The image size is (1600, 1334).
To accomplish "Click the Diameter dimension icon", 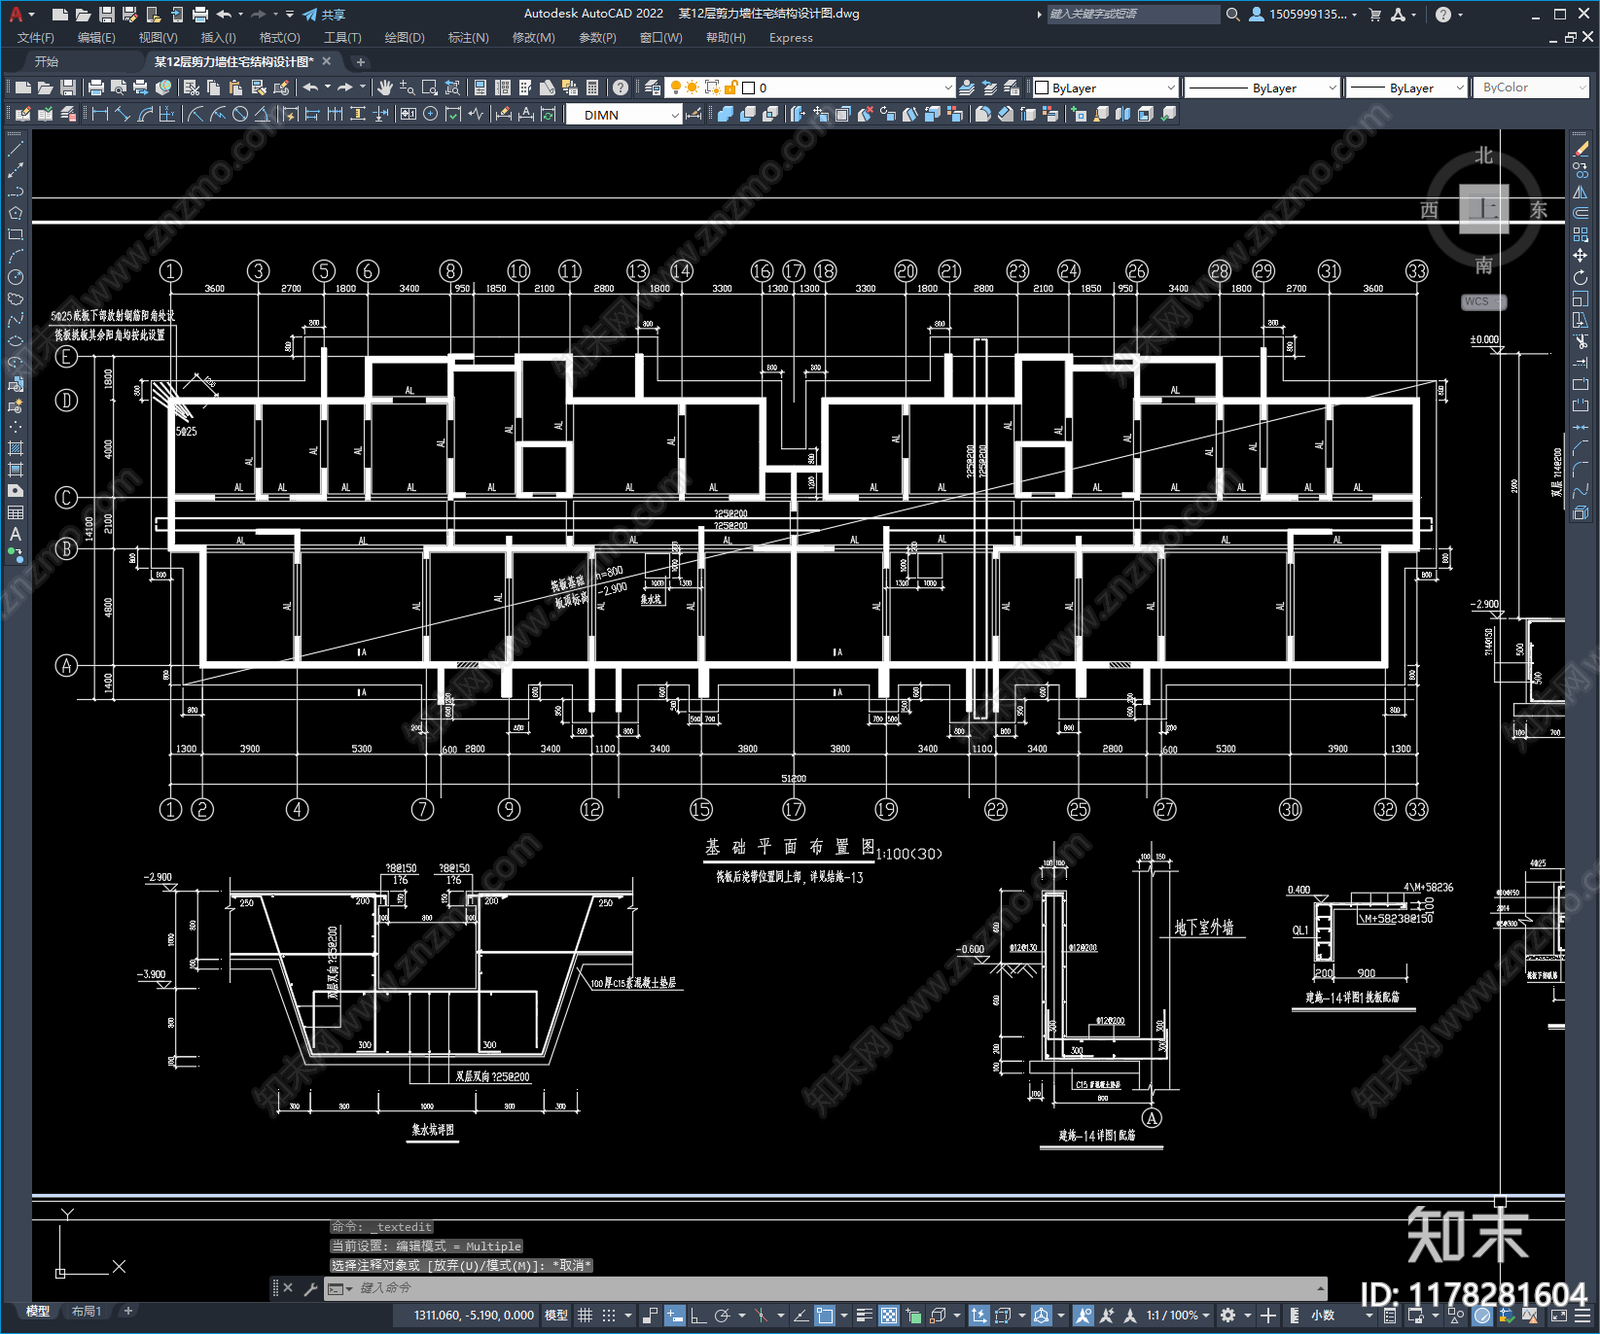I will (x=240, y=115).
